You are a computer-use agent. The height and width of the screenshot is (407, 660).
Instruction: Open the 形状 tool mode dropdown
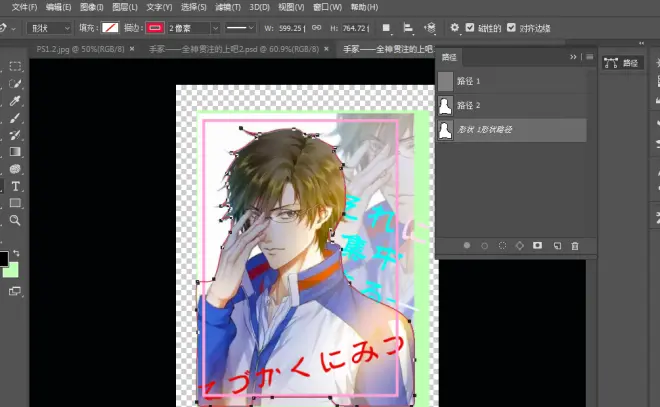tap(49, 28)
